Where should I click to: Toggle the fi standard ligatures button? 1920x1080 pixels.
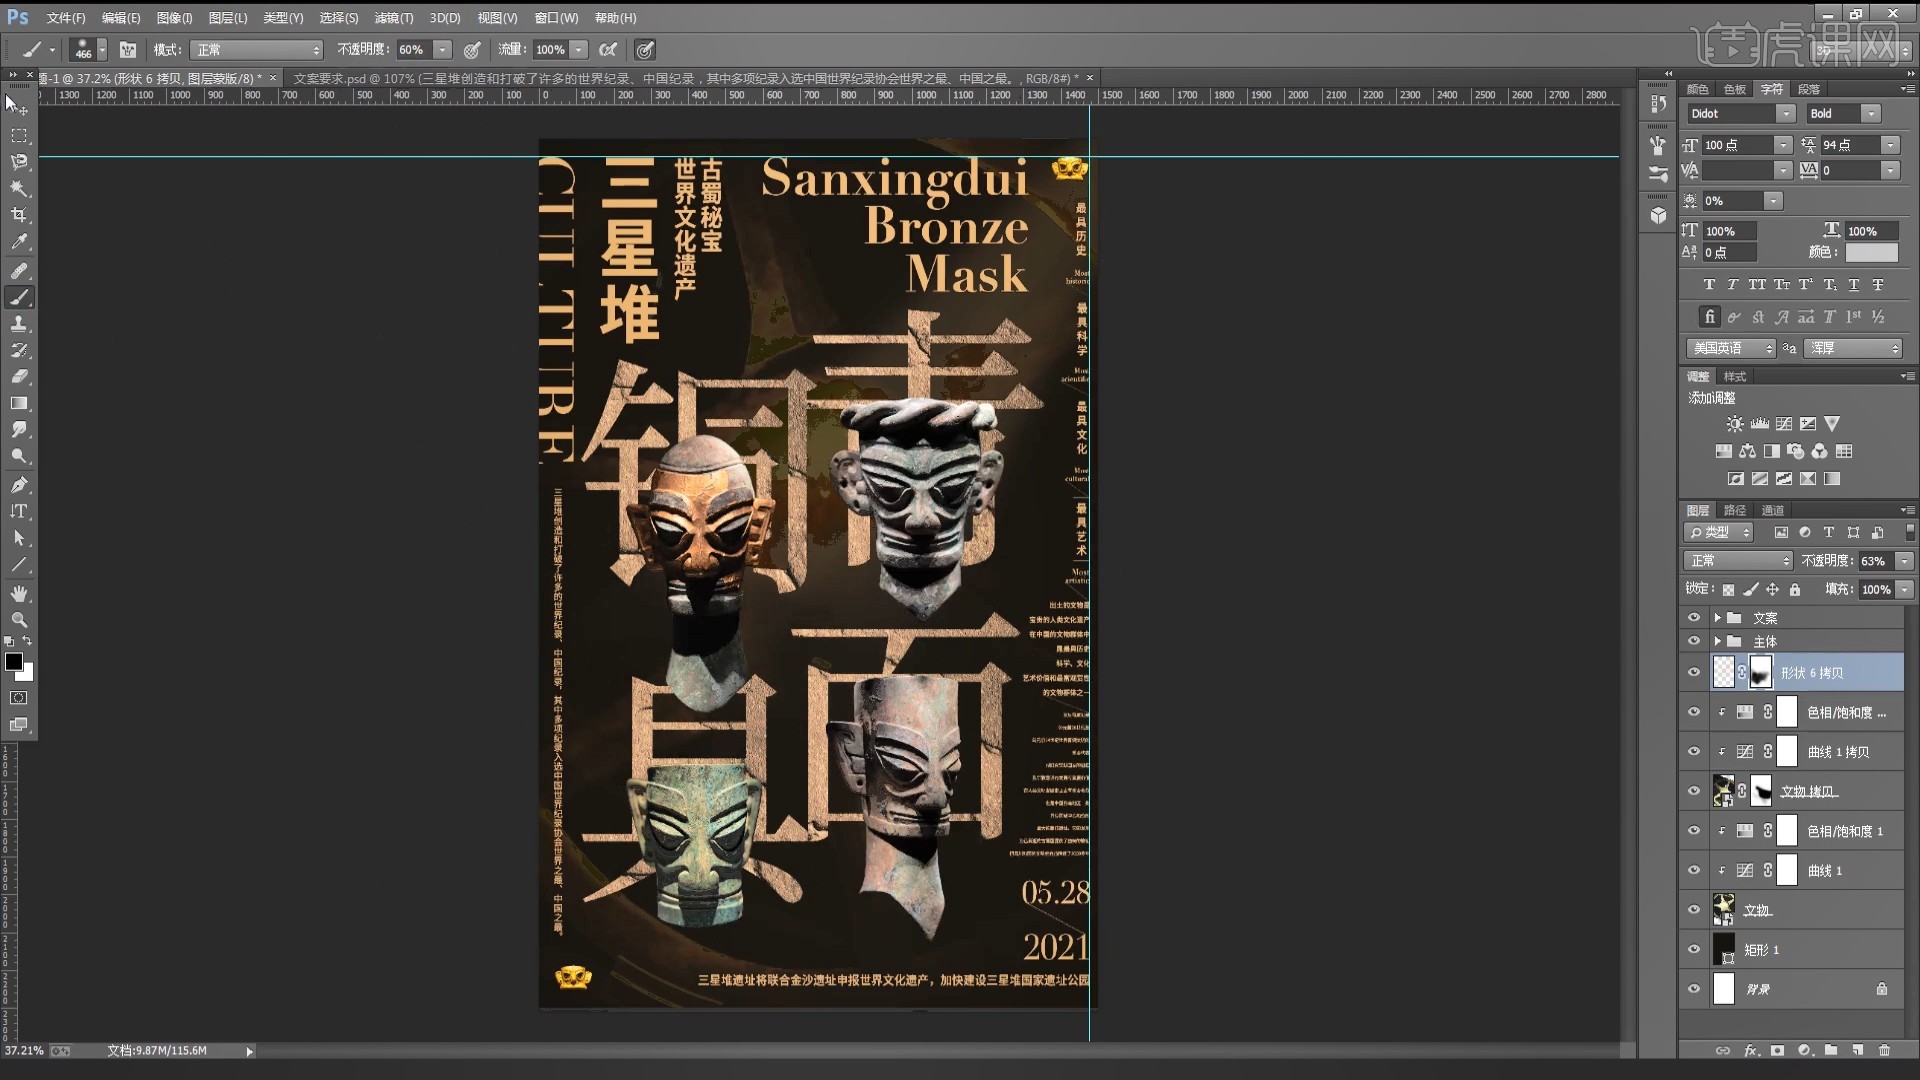[1710, 317]
